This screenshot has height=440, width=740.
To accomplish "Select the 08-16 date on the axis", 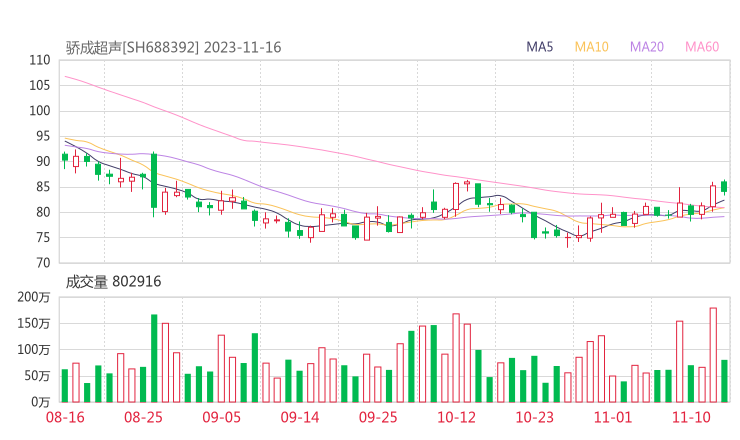I will tap(65, 418).
